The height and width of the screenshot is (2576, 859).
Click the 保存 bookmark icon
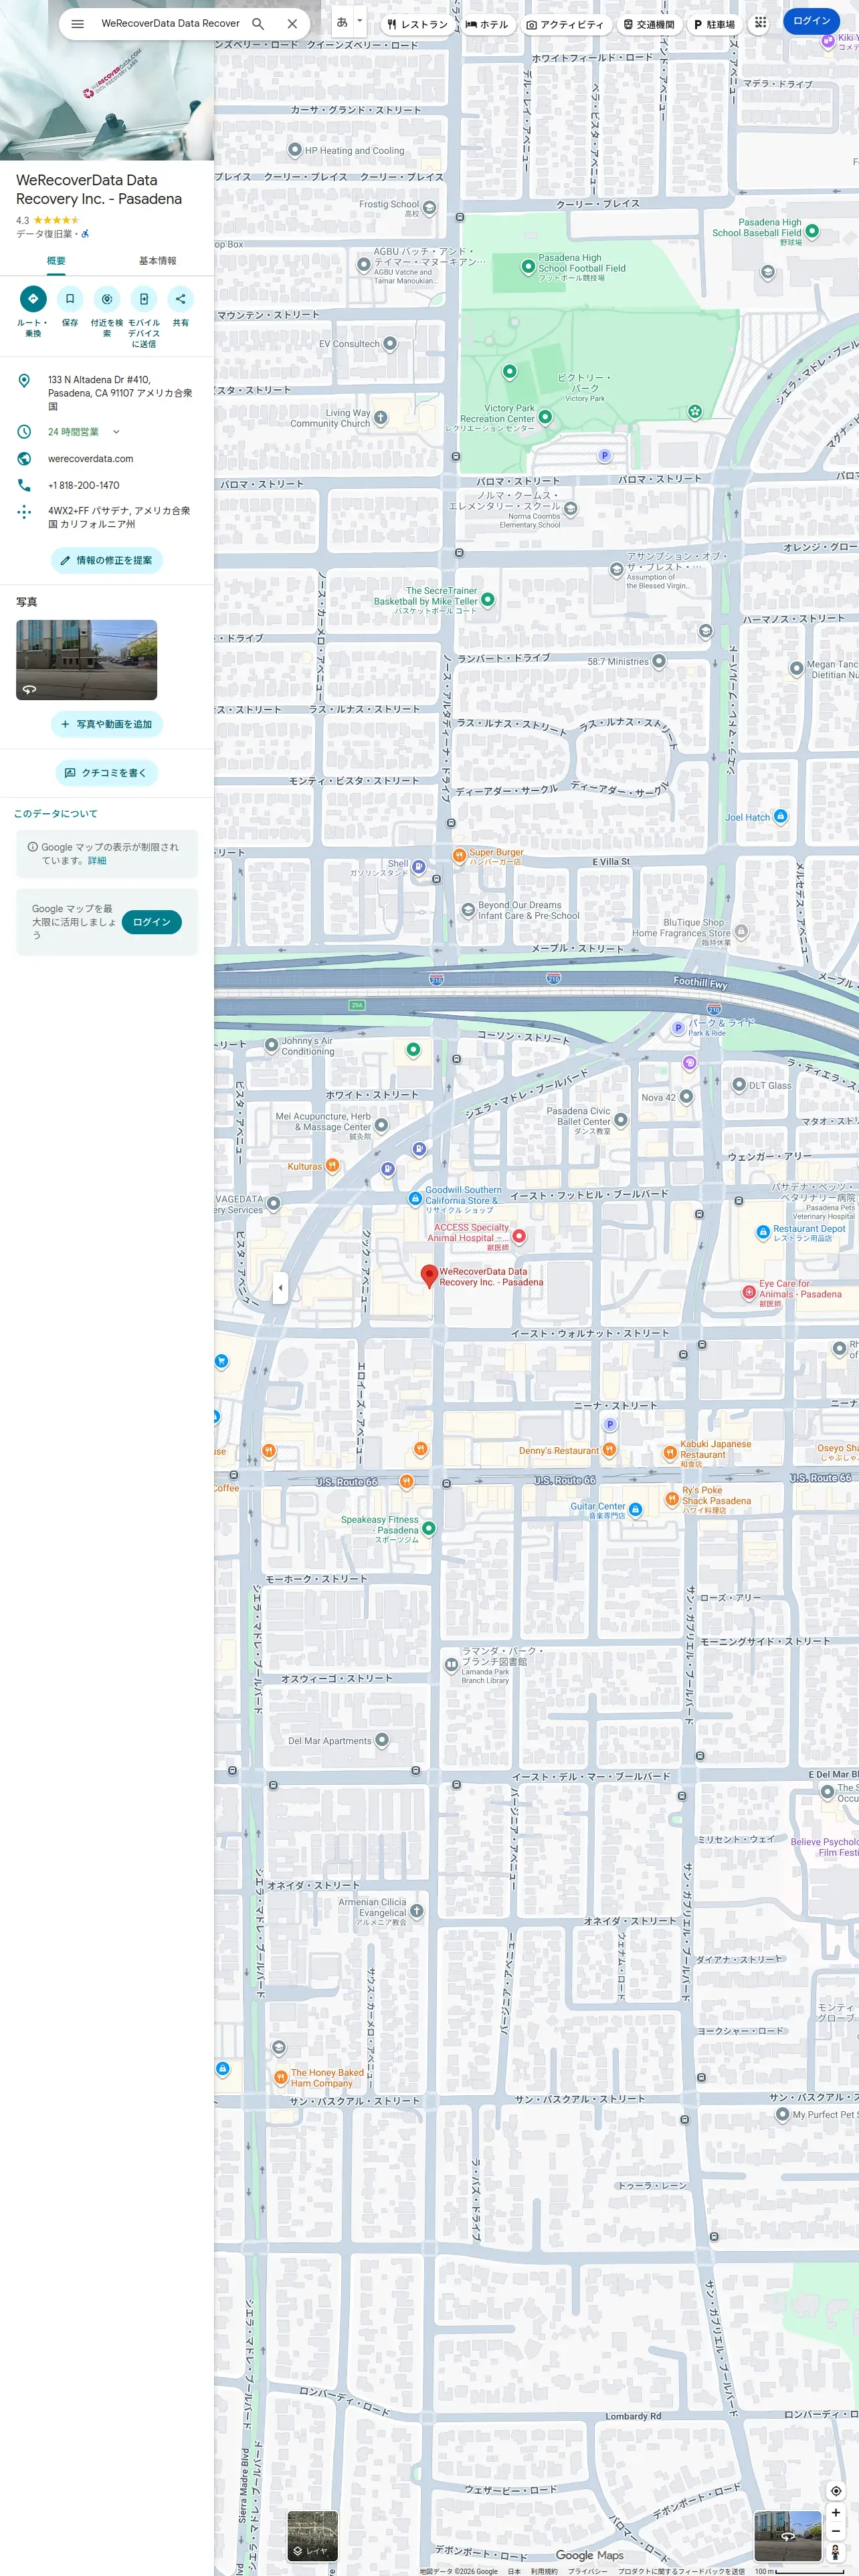70,299
